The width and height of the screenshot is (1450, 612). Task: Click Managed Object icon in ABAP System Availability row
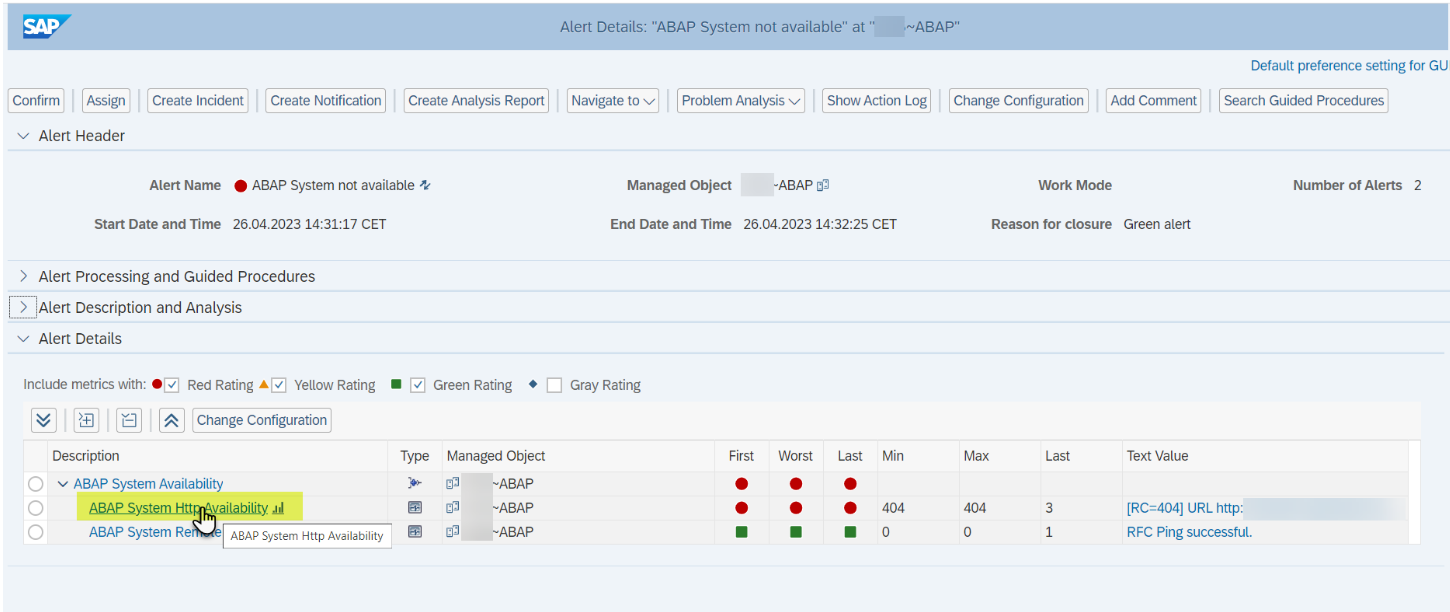pyautogui.click(x=453, y=484)
